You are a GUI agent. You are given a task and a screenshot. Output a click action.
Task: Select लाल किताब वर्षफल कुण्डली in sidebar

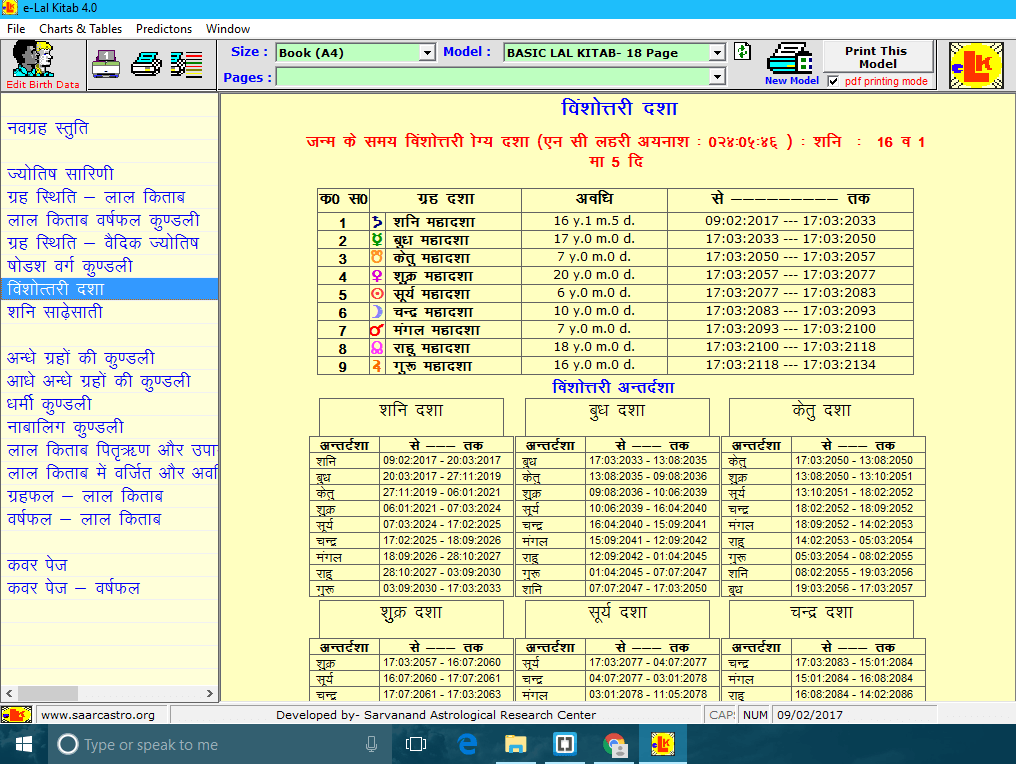tap(103, 220)
